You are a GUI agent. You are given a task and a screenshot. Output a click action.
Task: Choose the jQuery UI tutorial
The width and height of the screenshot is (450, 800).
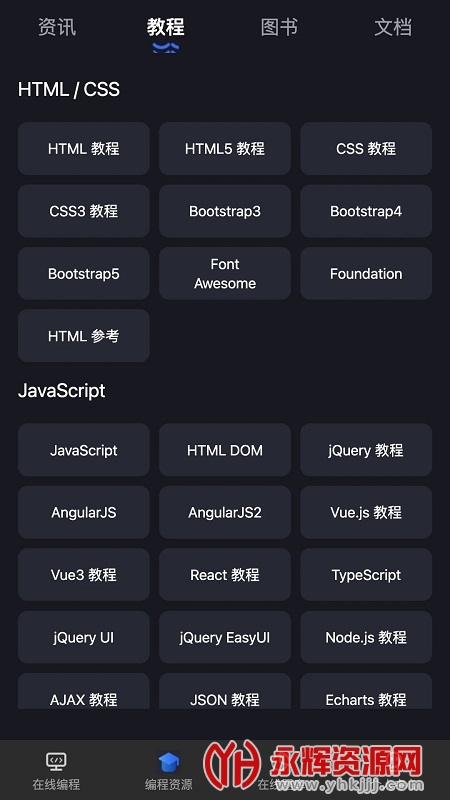[x=84, y=637]
